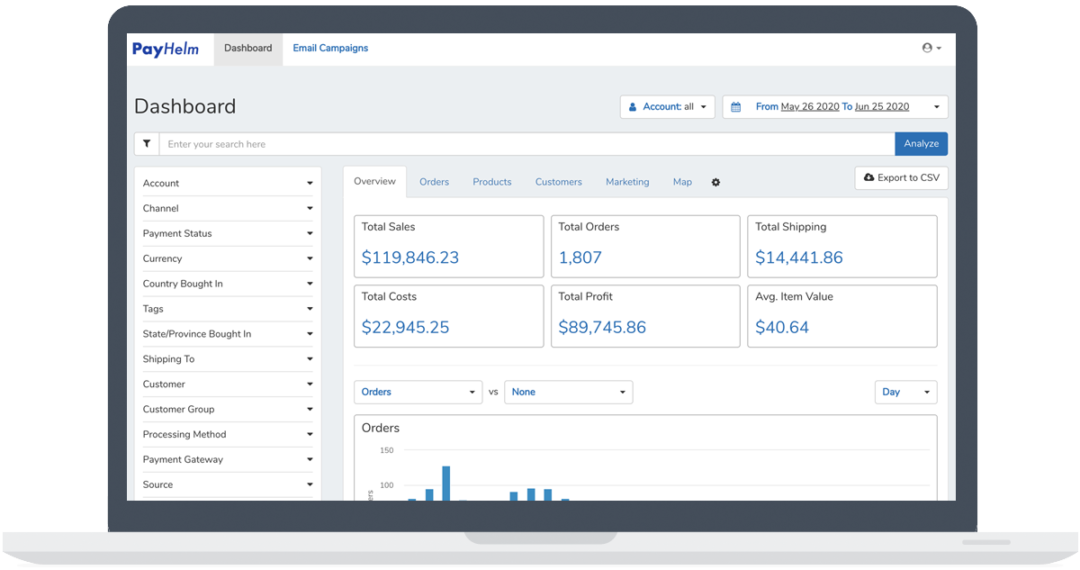The height and width of the screenshot is (570, 1080).
Task: Open the Dashboard nav tab
Action: tap(248, 49)
